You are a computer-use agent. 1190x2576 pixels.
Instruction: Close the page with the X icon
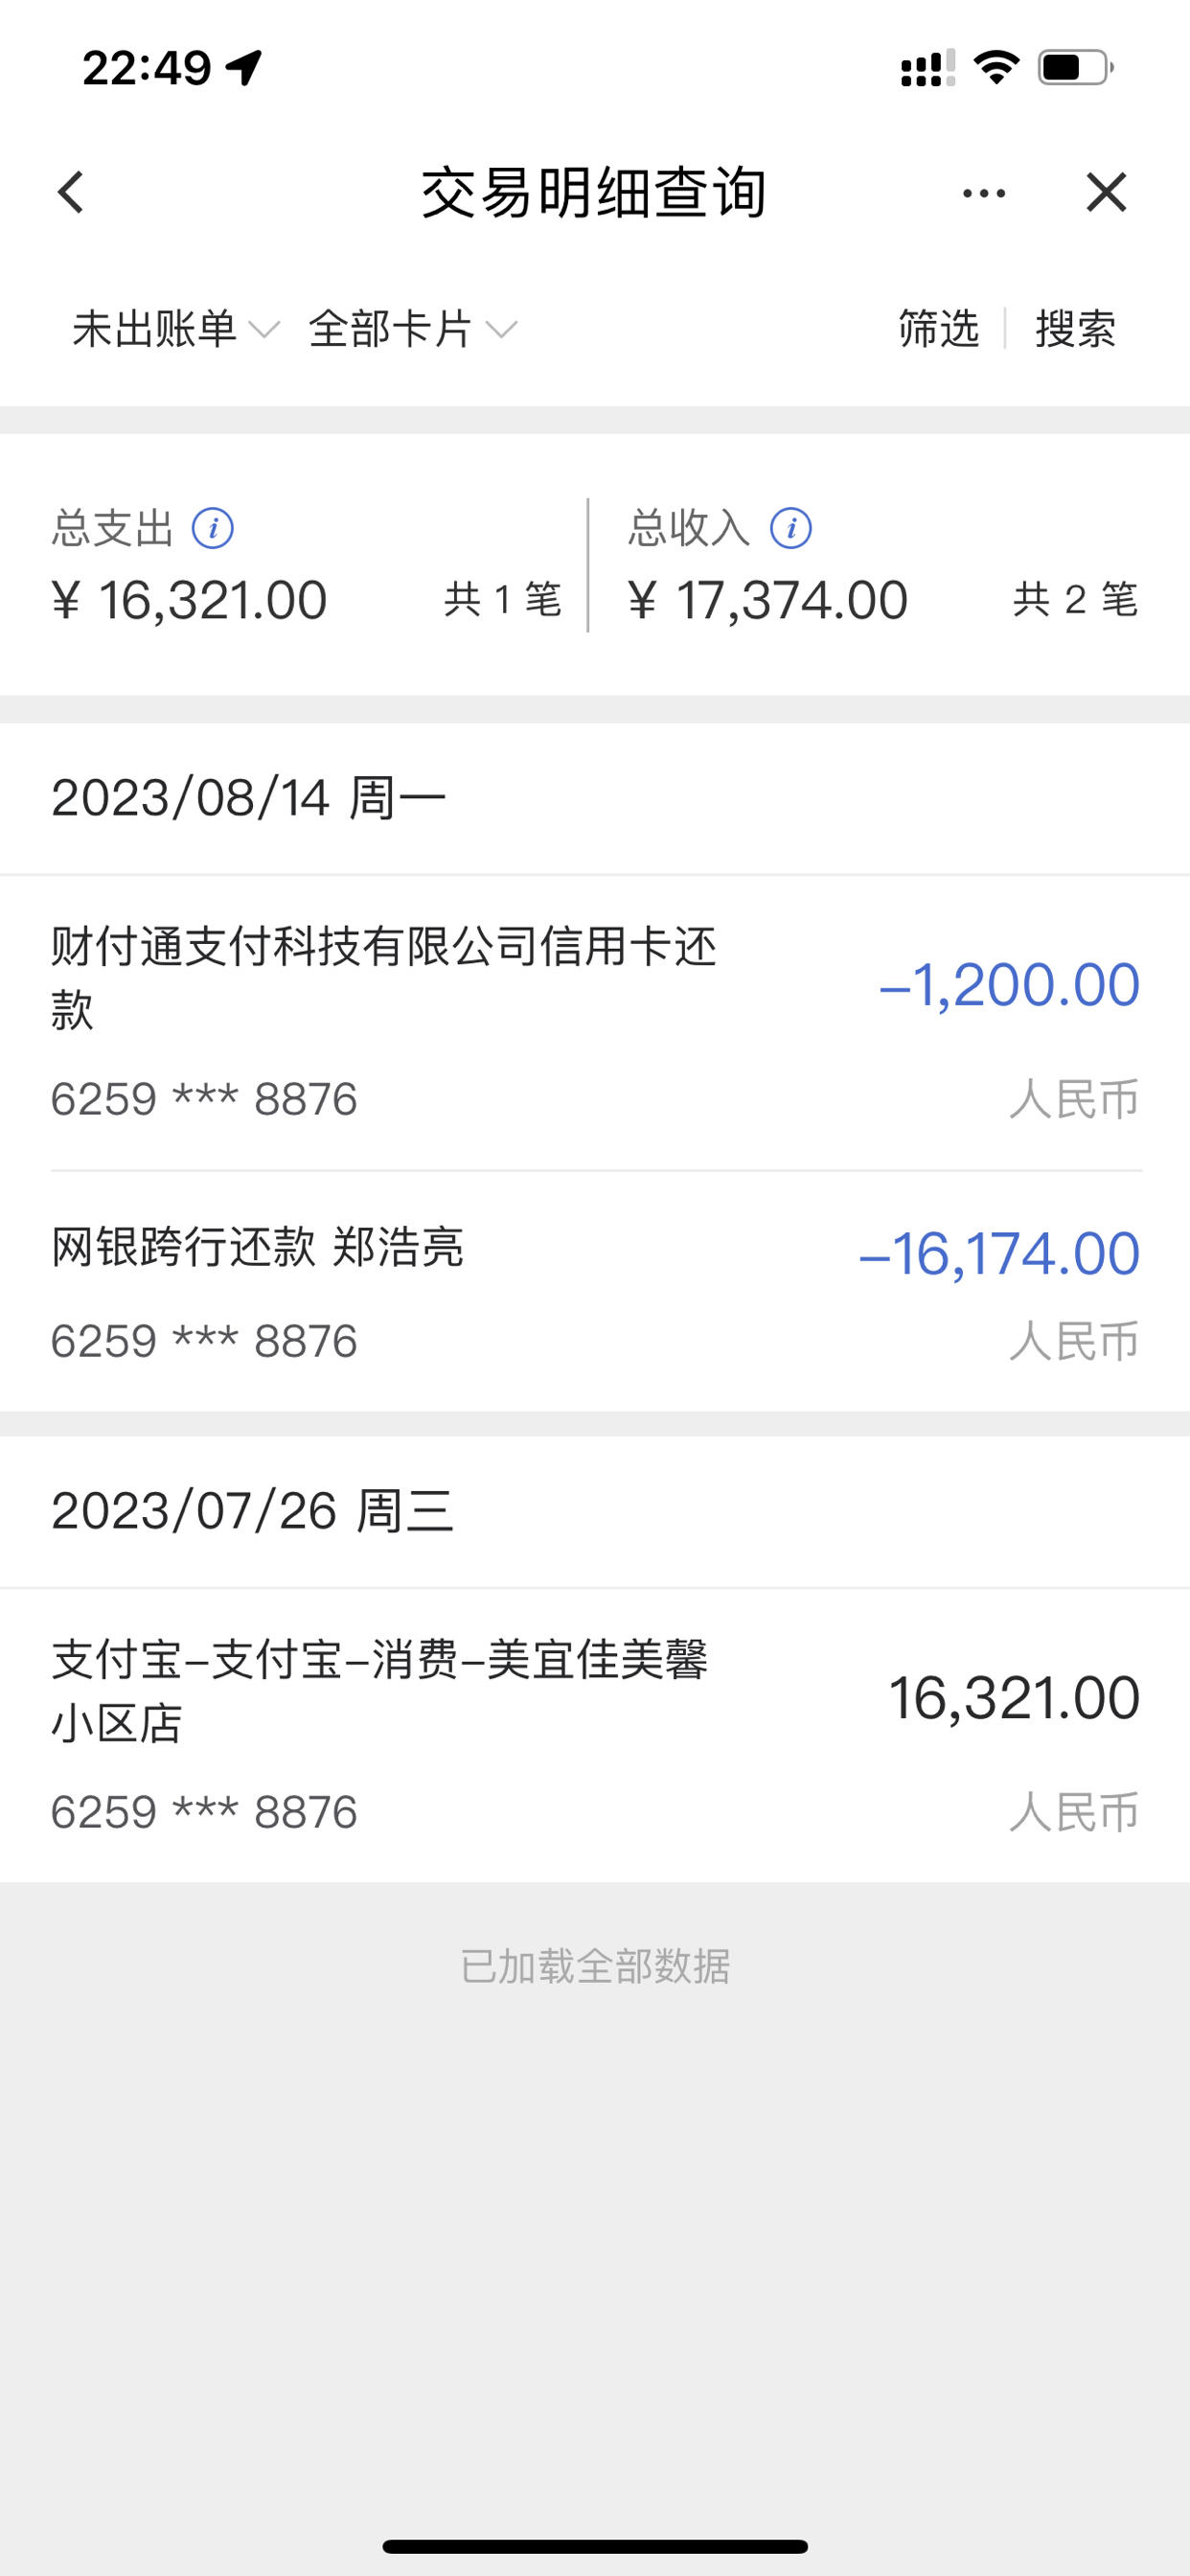click(1106, 192)
